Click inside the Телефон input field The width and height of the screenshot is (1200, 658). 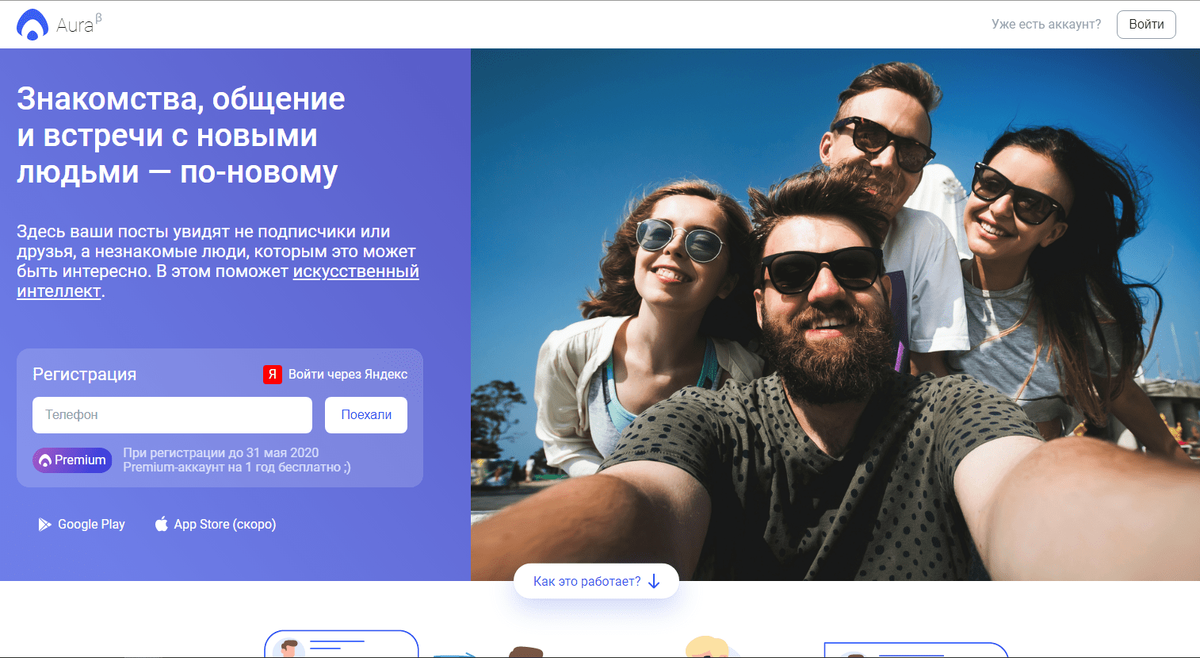[x=170, y=414]
